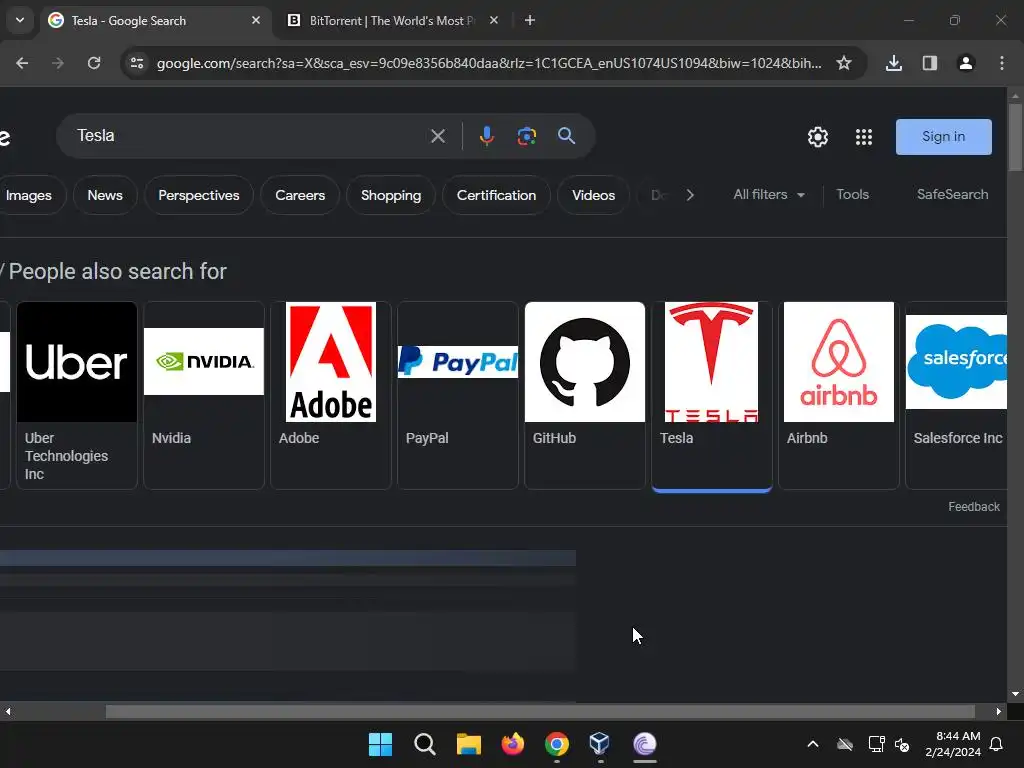Launch Firefox from the taskbar
The height and width of the screenshot is (768, 1024).
[x=513, y=744]
